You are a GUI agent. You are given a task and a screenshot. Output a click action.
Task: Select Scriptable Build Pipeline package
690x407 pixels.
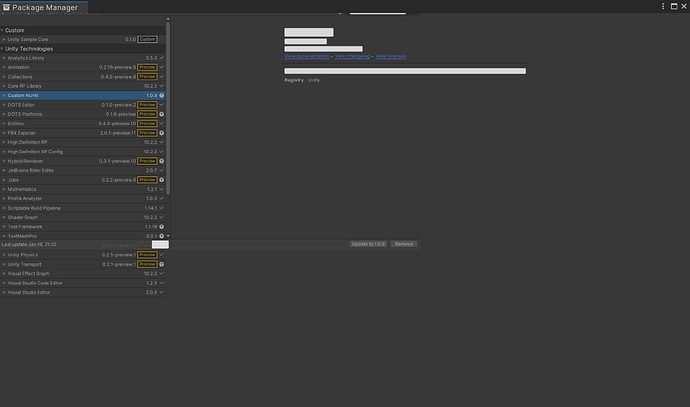click(83, 208)
